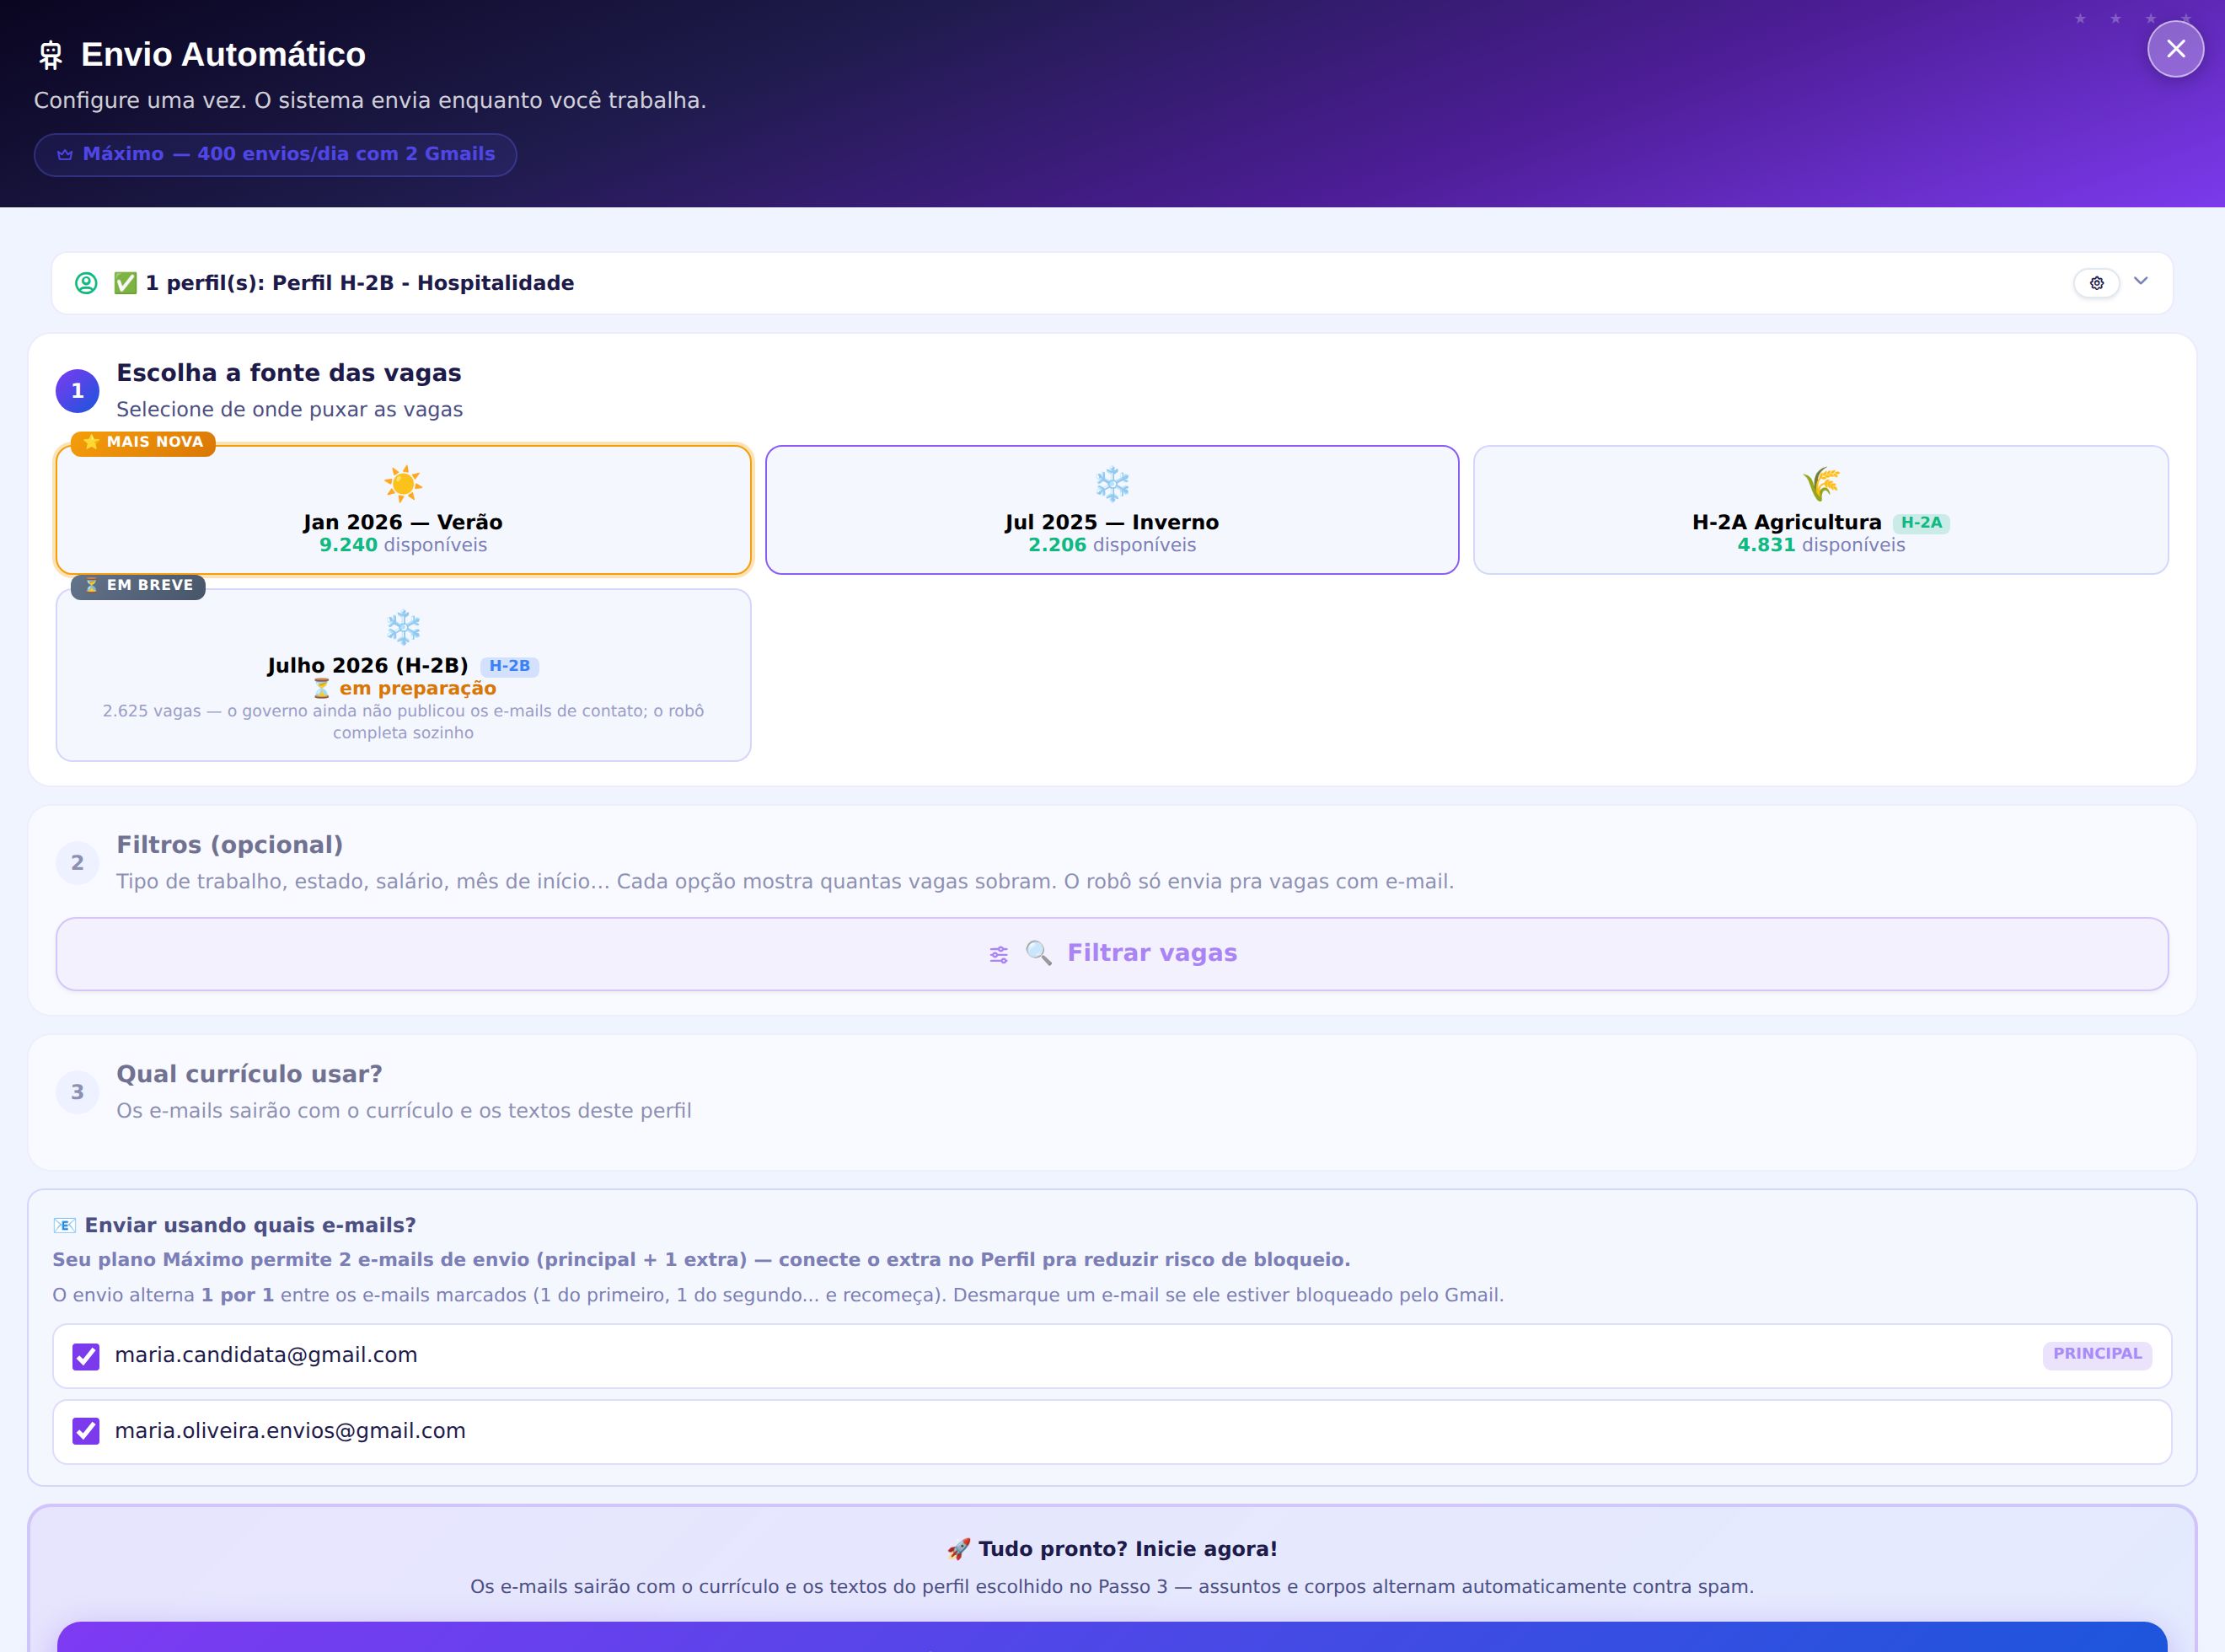Image resolution: width=2225 pixels, height=1652 pixels.
Task: Click the wheat icon on H-2A Agricultura
Action: click(1821, 484)
